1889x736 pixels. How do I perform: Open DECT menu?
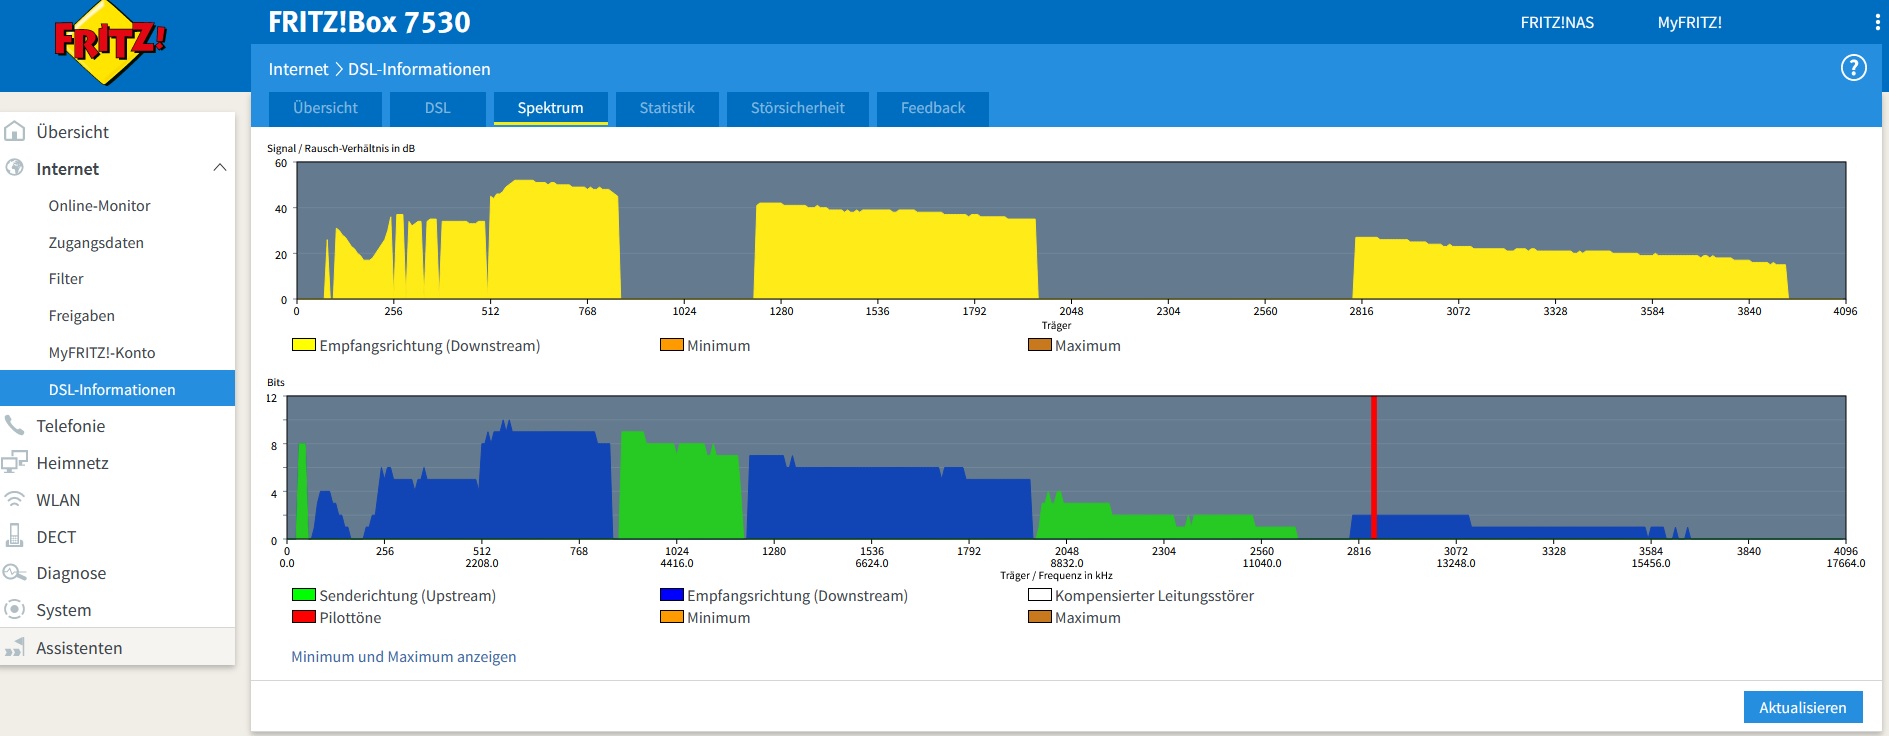[x=56, y=537]
